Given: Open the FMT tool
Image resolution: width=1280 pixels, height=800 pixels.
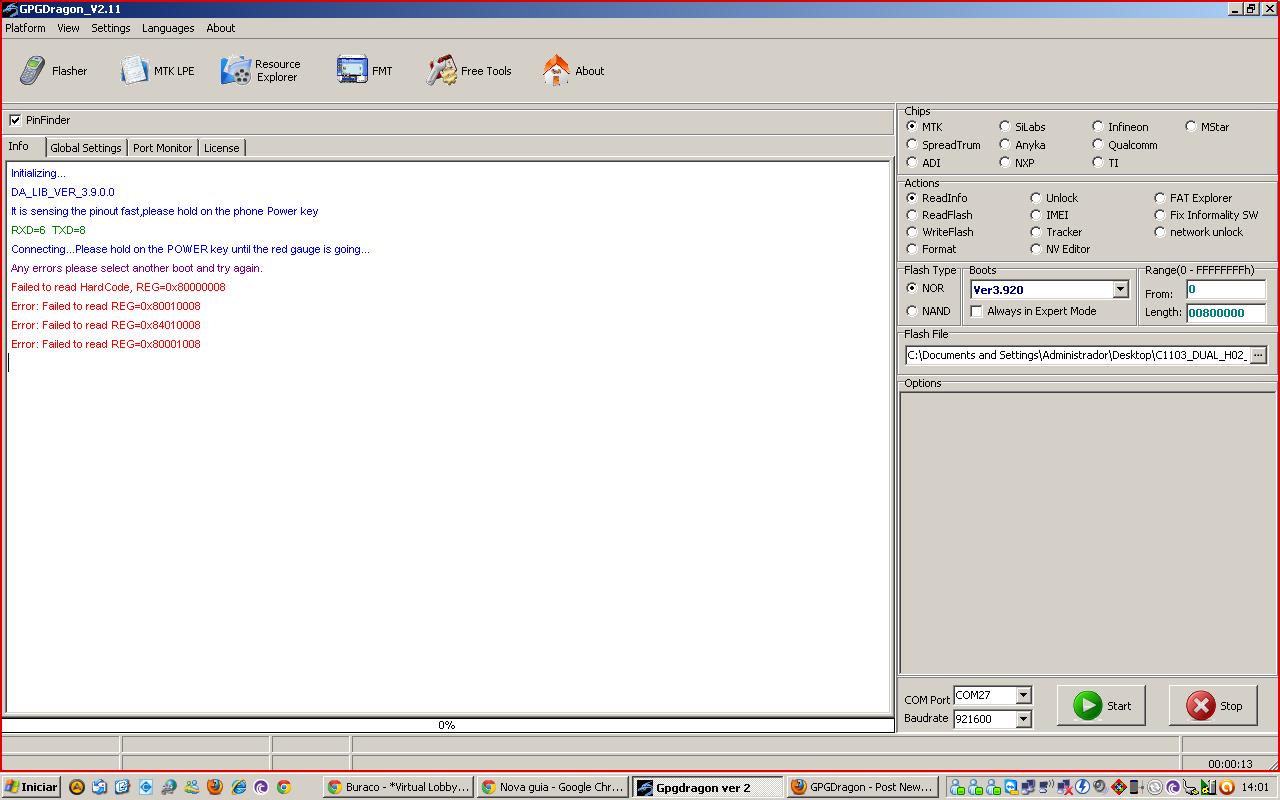Looking at the screenshot, I should click(x=365, y=71).
